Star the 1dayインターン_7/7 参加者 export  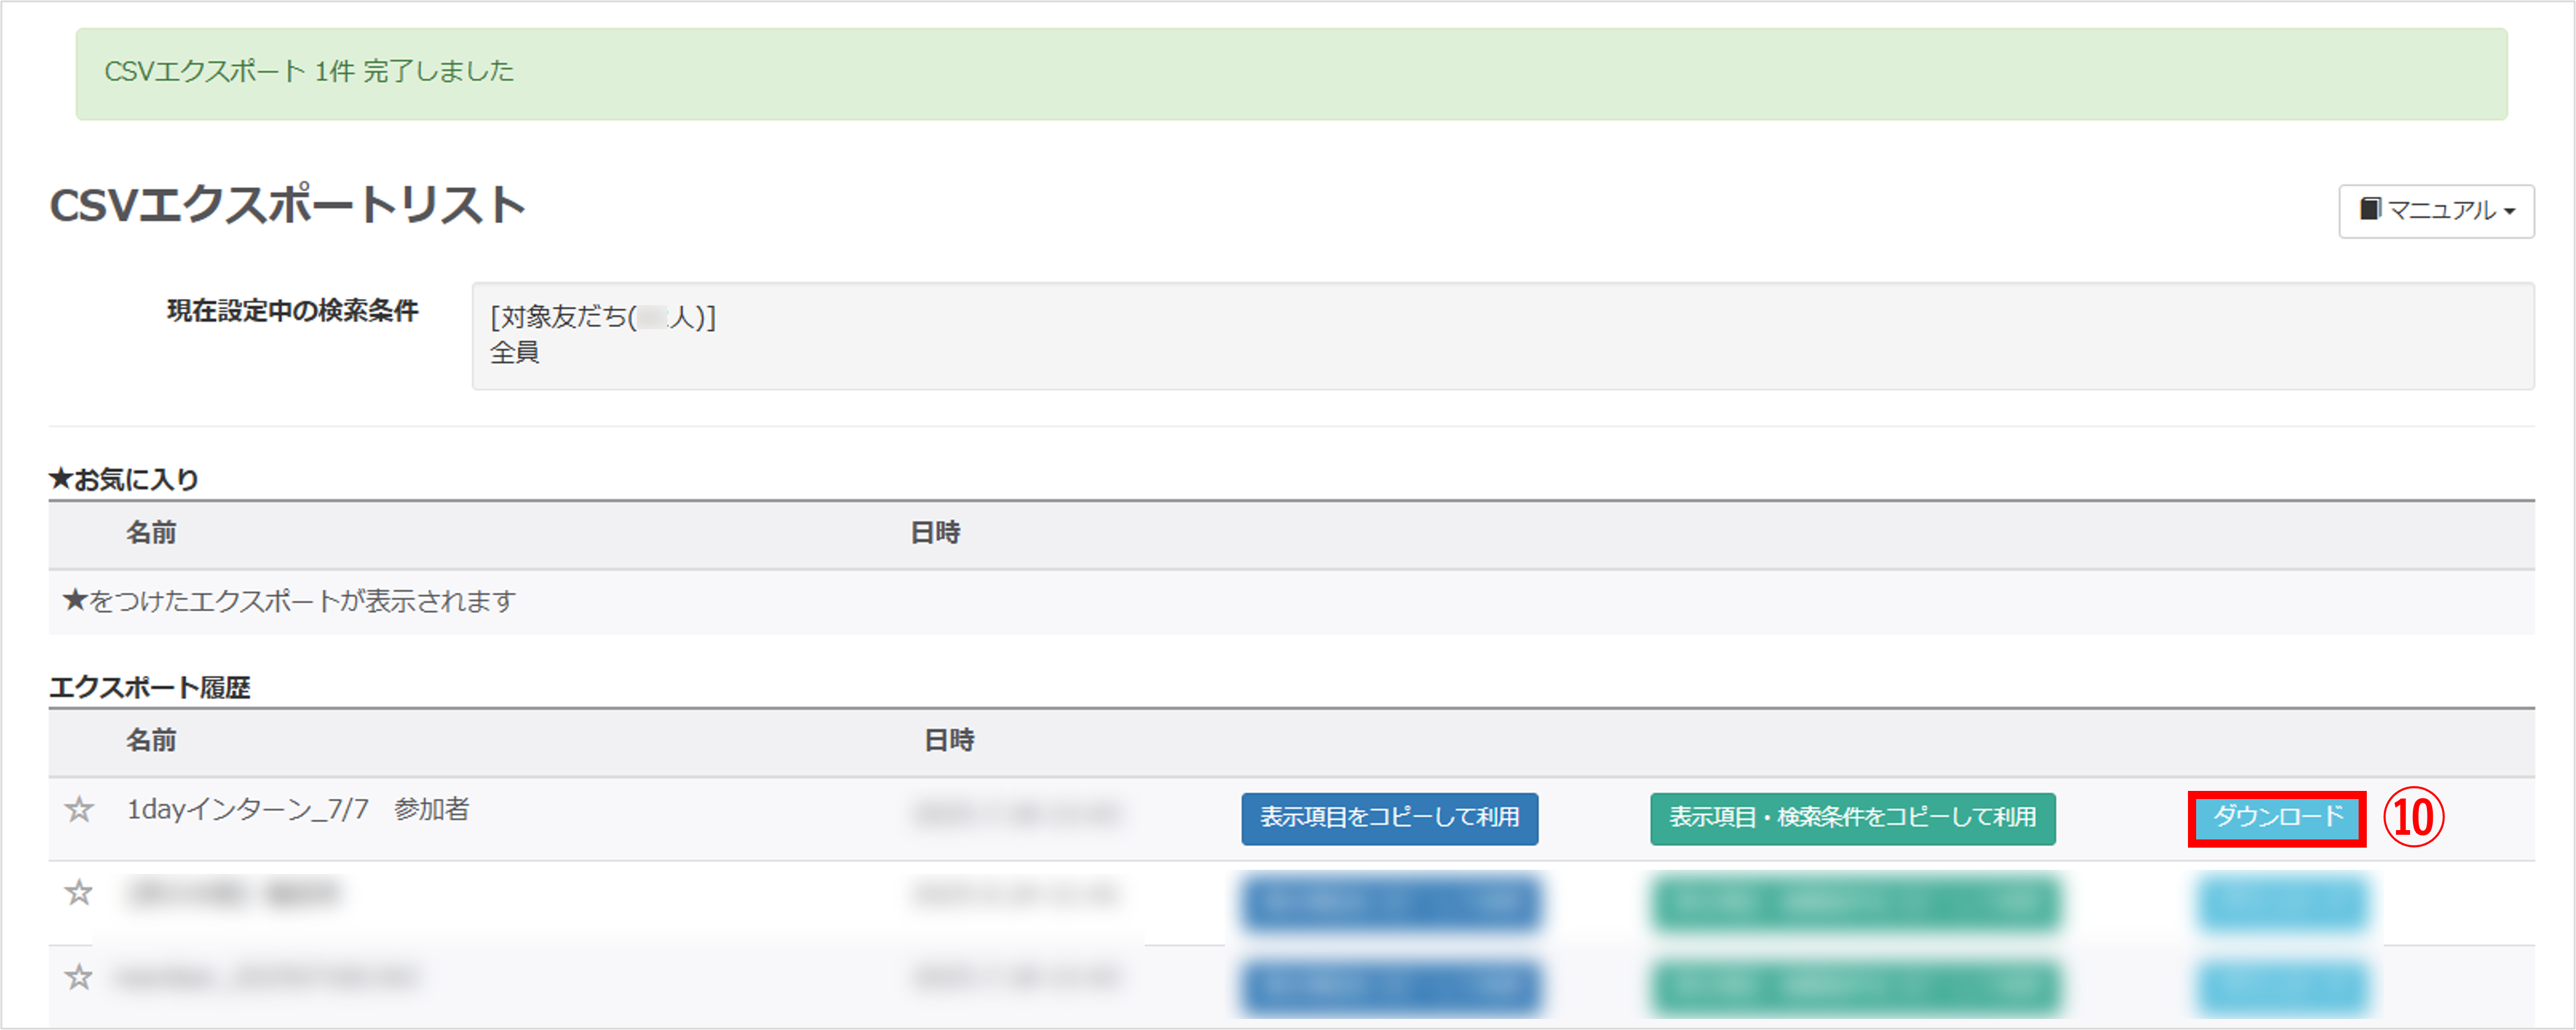pyautogui.click(x=79, y=809)
